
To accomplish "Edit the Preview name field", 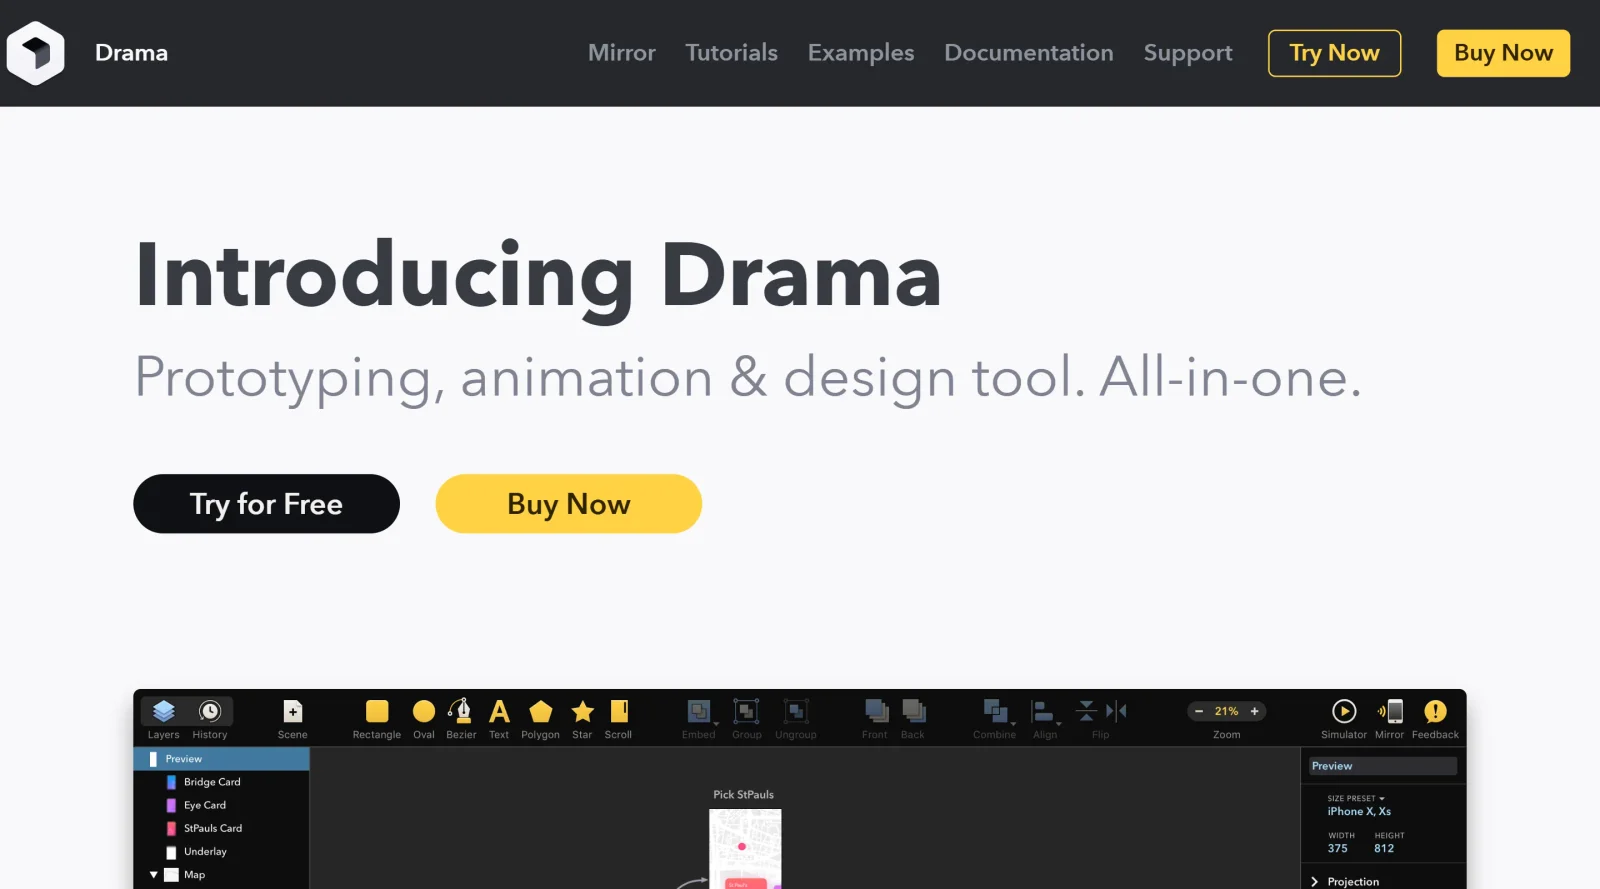I will (x=1383, y=766).
